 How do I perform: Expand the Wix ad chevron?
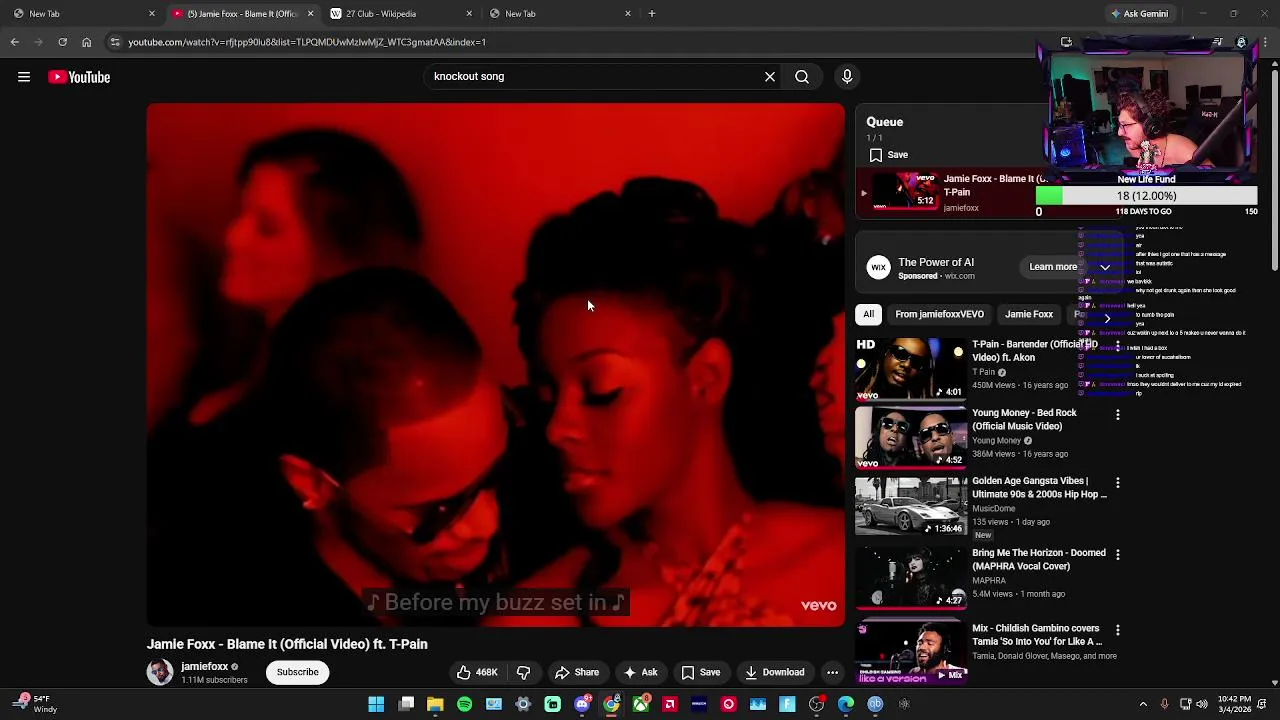click(x=1105, y=267)
